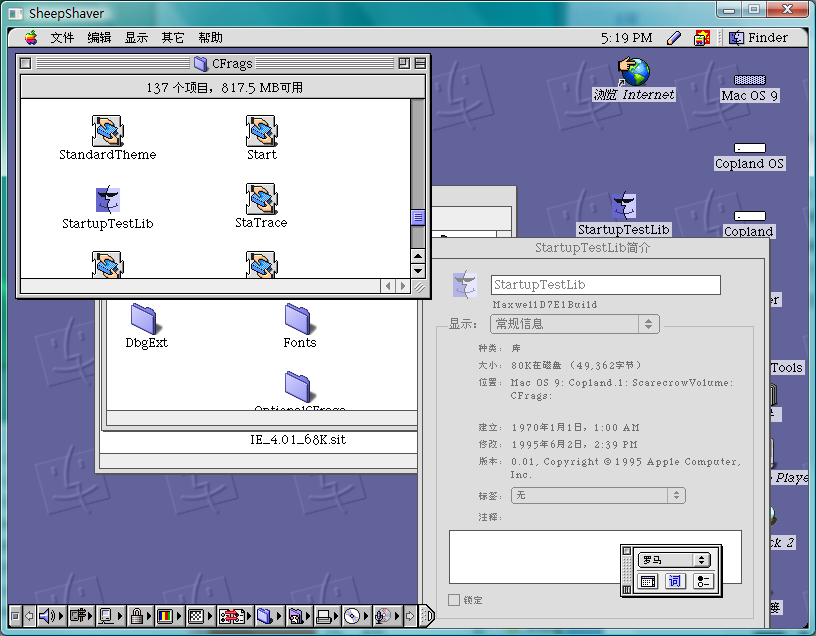Toggle the 词 button on the input palette

coord(674,580)
